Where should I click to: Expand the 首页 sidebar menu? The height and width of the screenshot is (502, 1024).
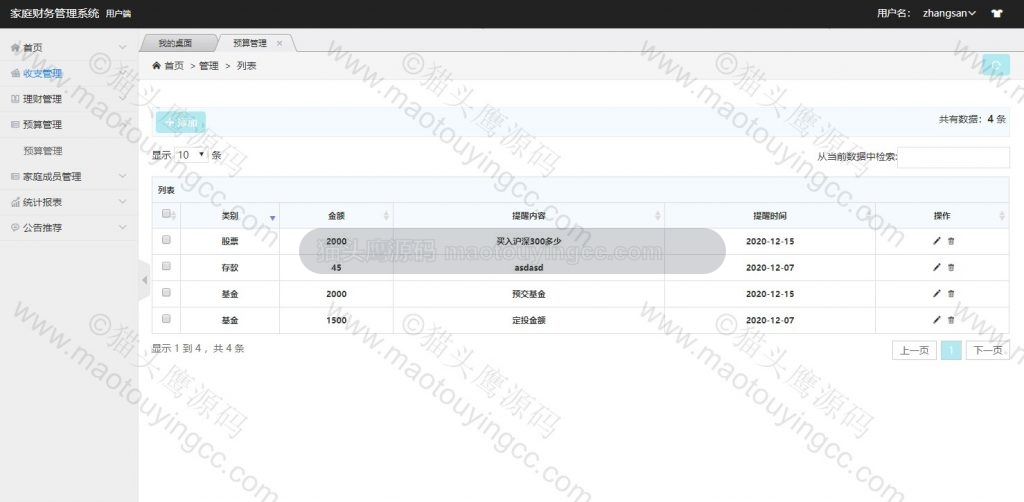pos(69,48)
